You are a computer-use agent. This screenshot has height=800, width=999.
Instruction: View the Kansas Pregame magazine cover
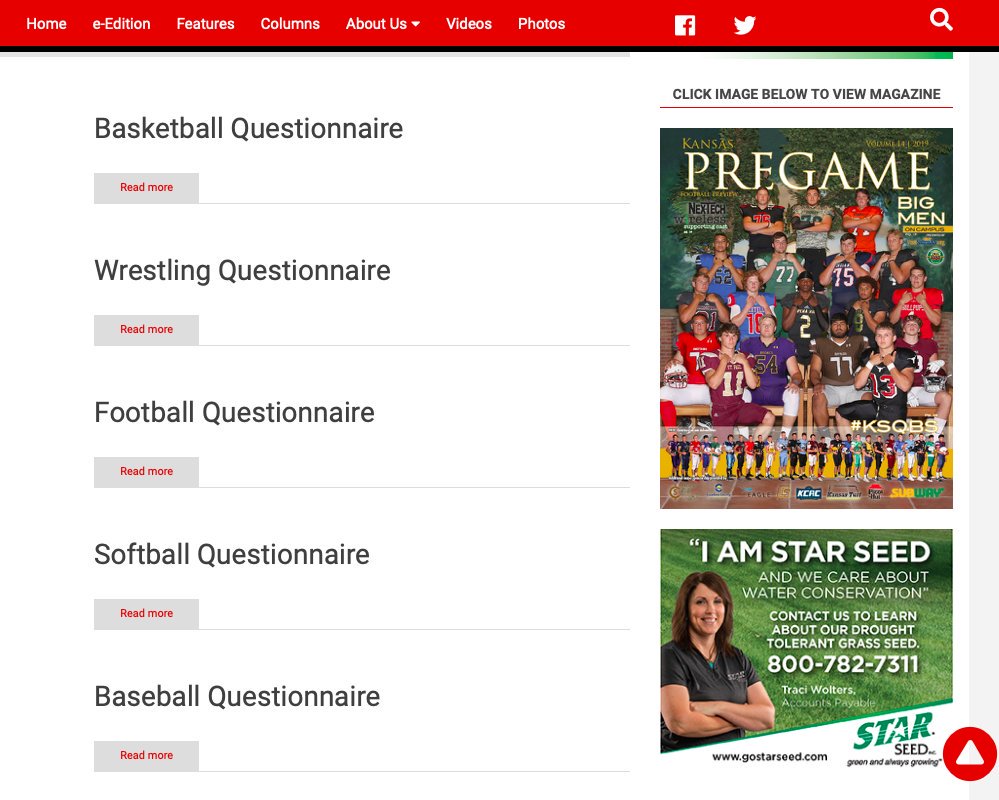tap(806, 318)
